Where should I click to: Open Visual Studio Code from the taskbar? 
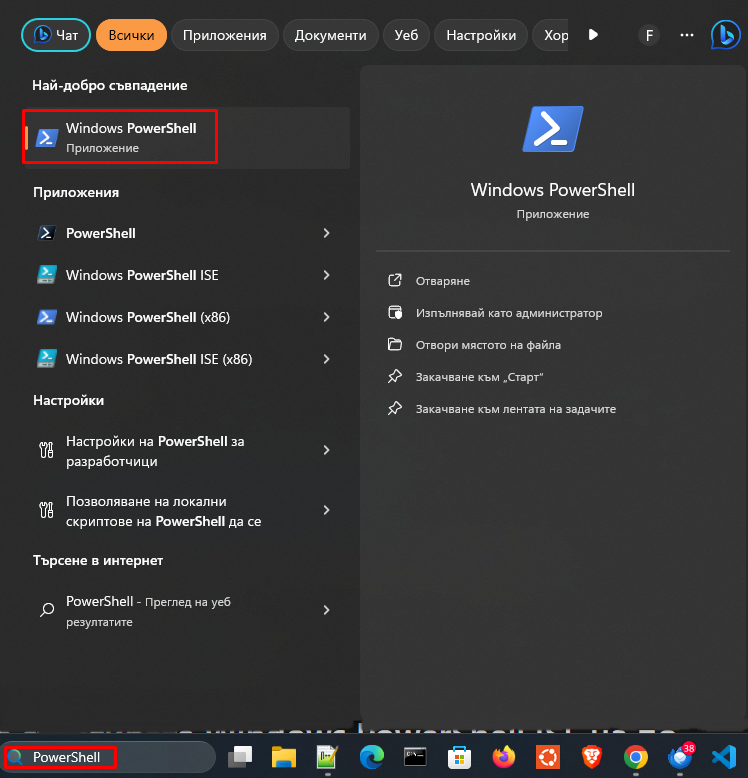(724, 757)
